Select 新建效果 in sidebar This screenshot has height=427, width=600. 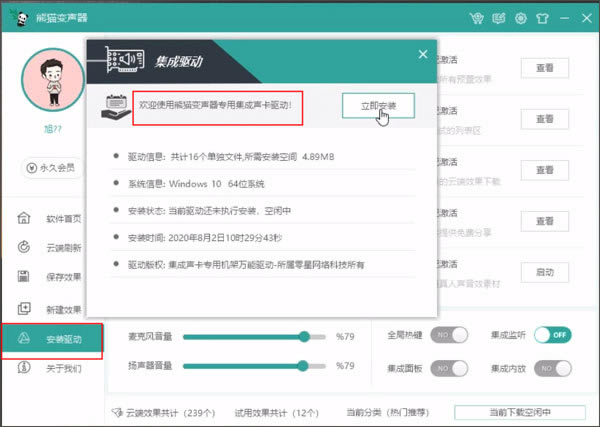[x=52, y=309]
